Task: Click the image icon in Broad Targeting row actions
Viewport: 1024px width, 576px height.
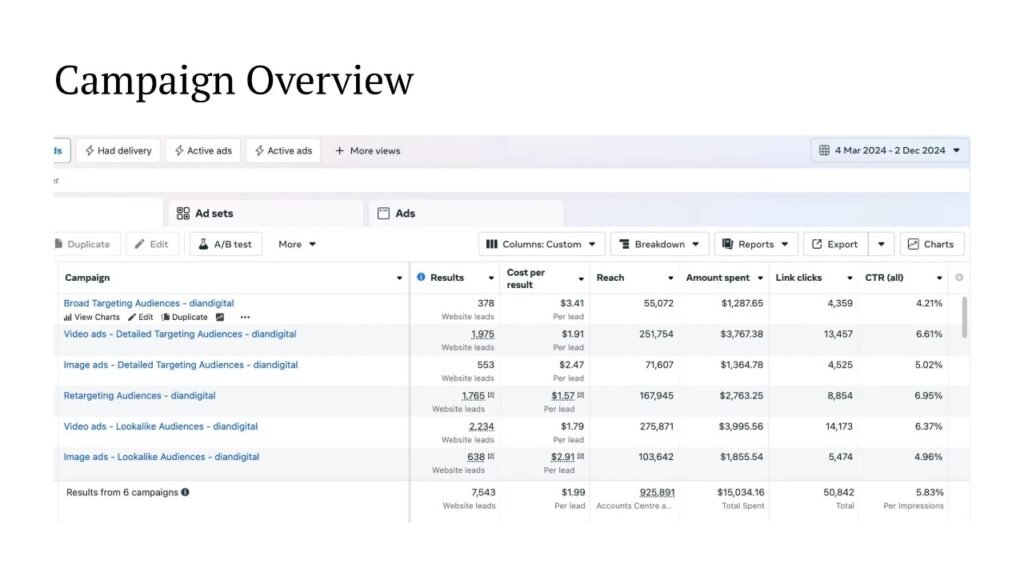Action: pyautogui.click(x=220, y=318)
